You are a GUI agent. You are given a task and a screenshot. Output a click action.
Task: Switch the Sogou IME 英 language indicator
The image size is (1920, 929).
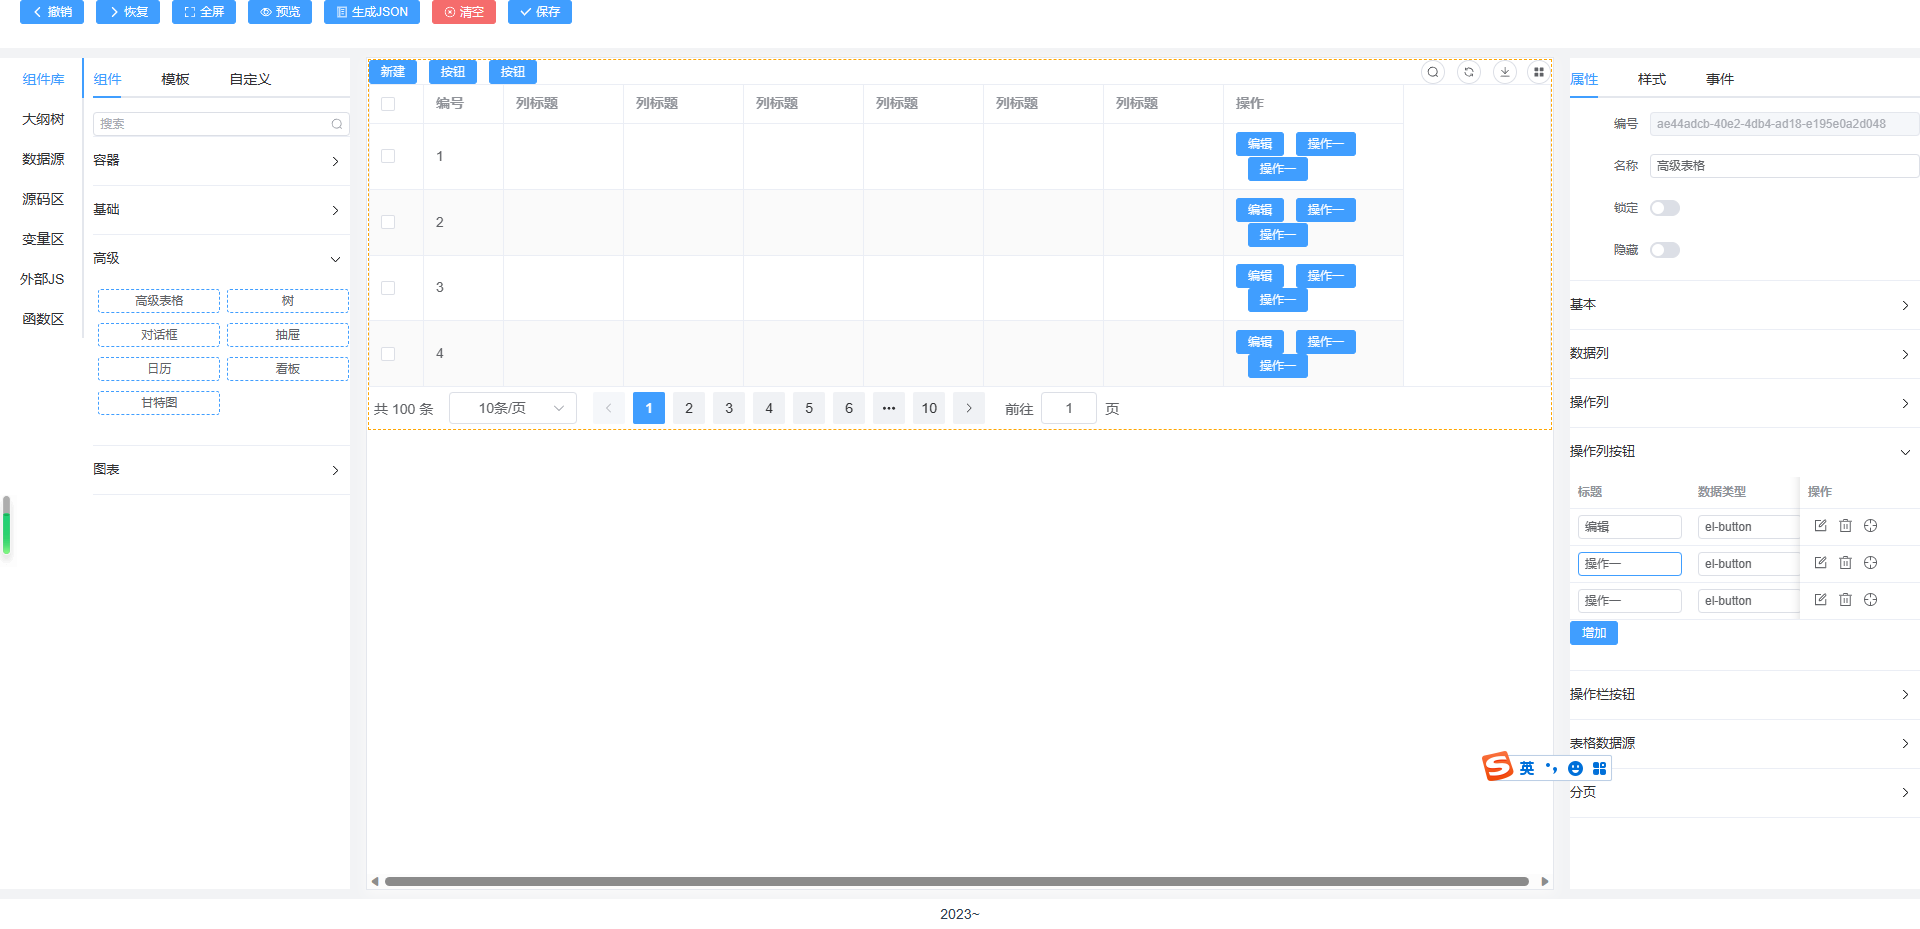[x=1526, y=768]
